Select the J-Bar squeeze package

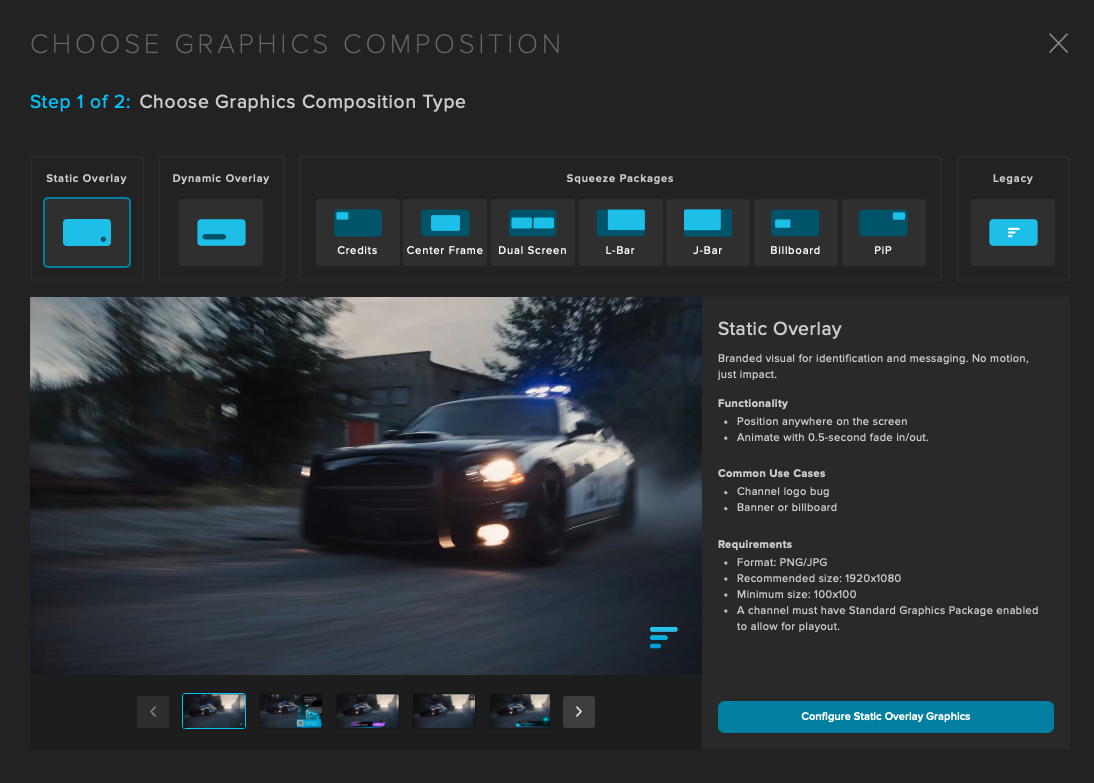click(x=707, y=232)
